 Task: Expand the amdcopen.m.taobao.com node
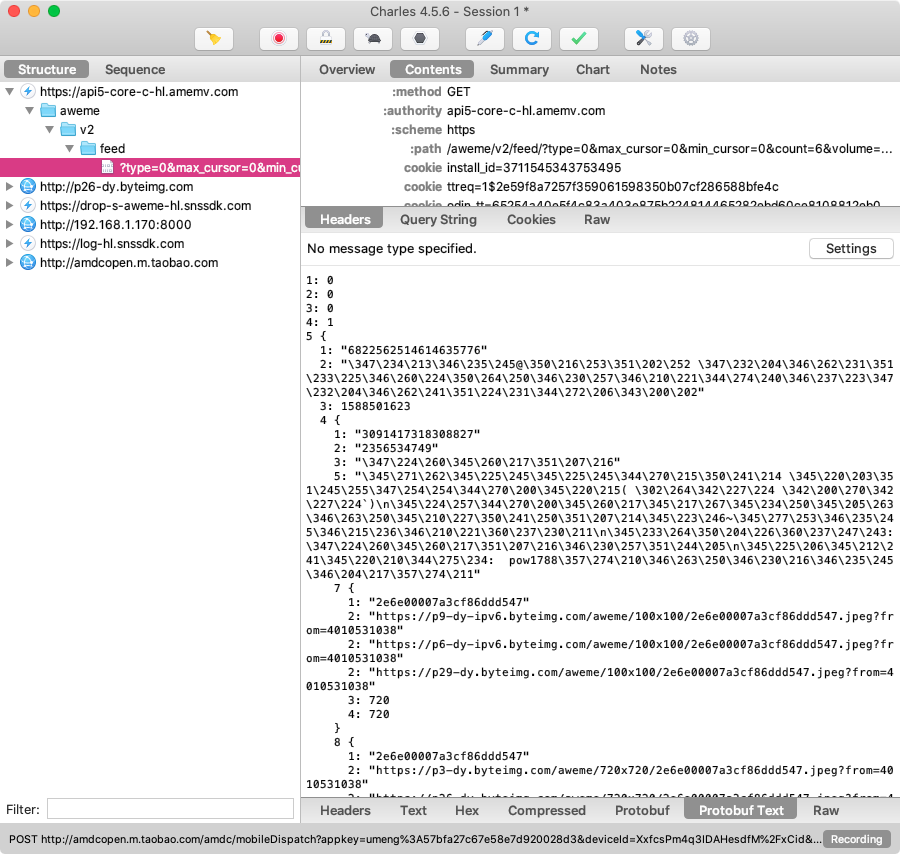pos(9,262)
